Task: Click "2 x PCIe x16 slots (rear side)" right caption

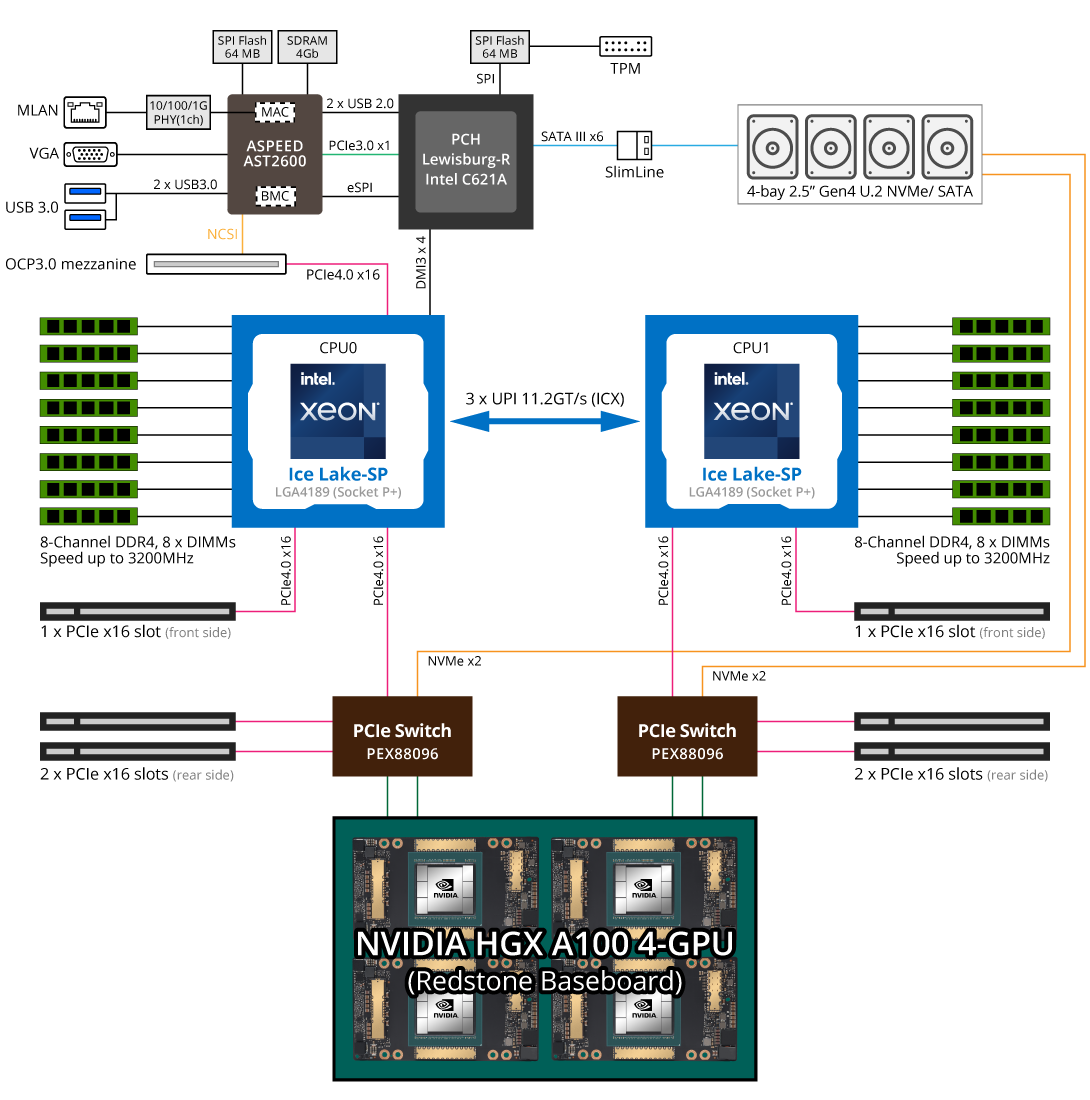Action: point(951,774)
